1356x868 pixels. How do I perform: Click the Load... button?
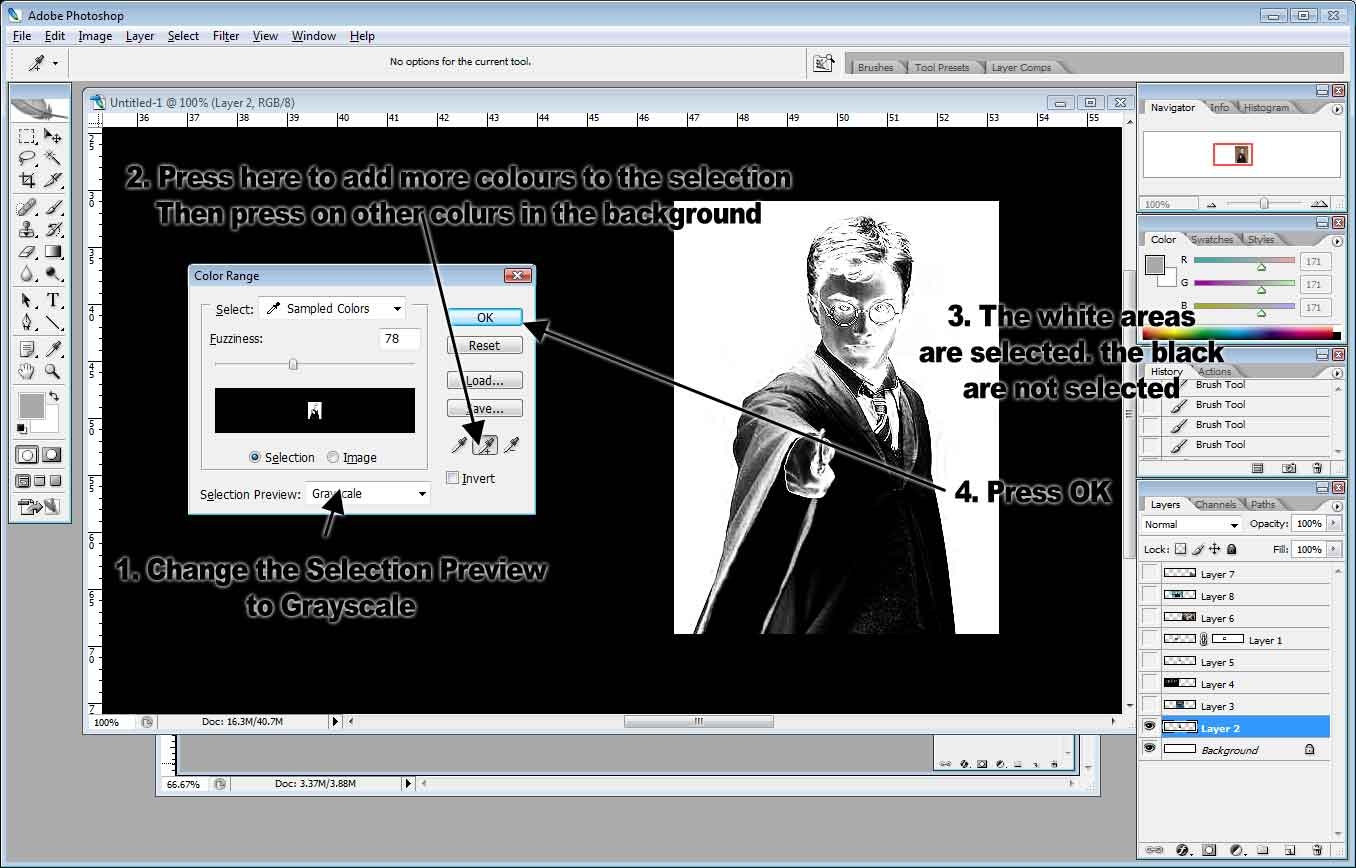click(485, 380)
